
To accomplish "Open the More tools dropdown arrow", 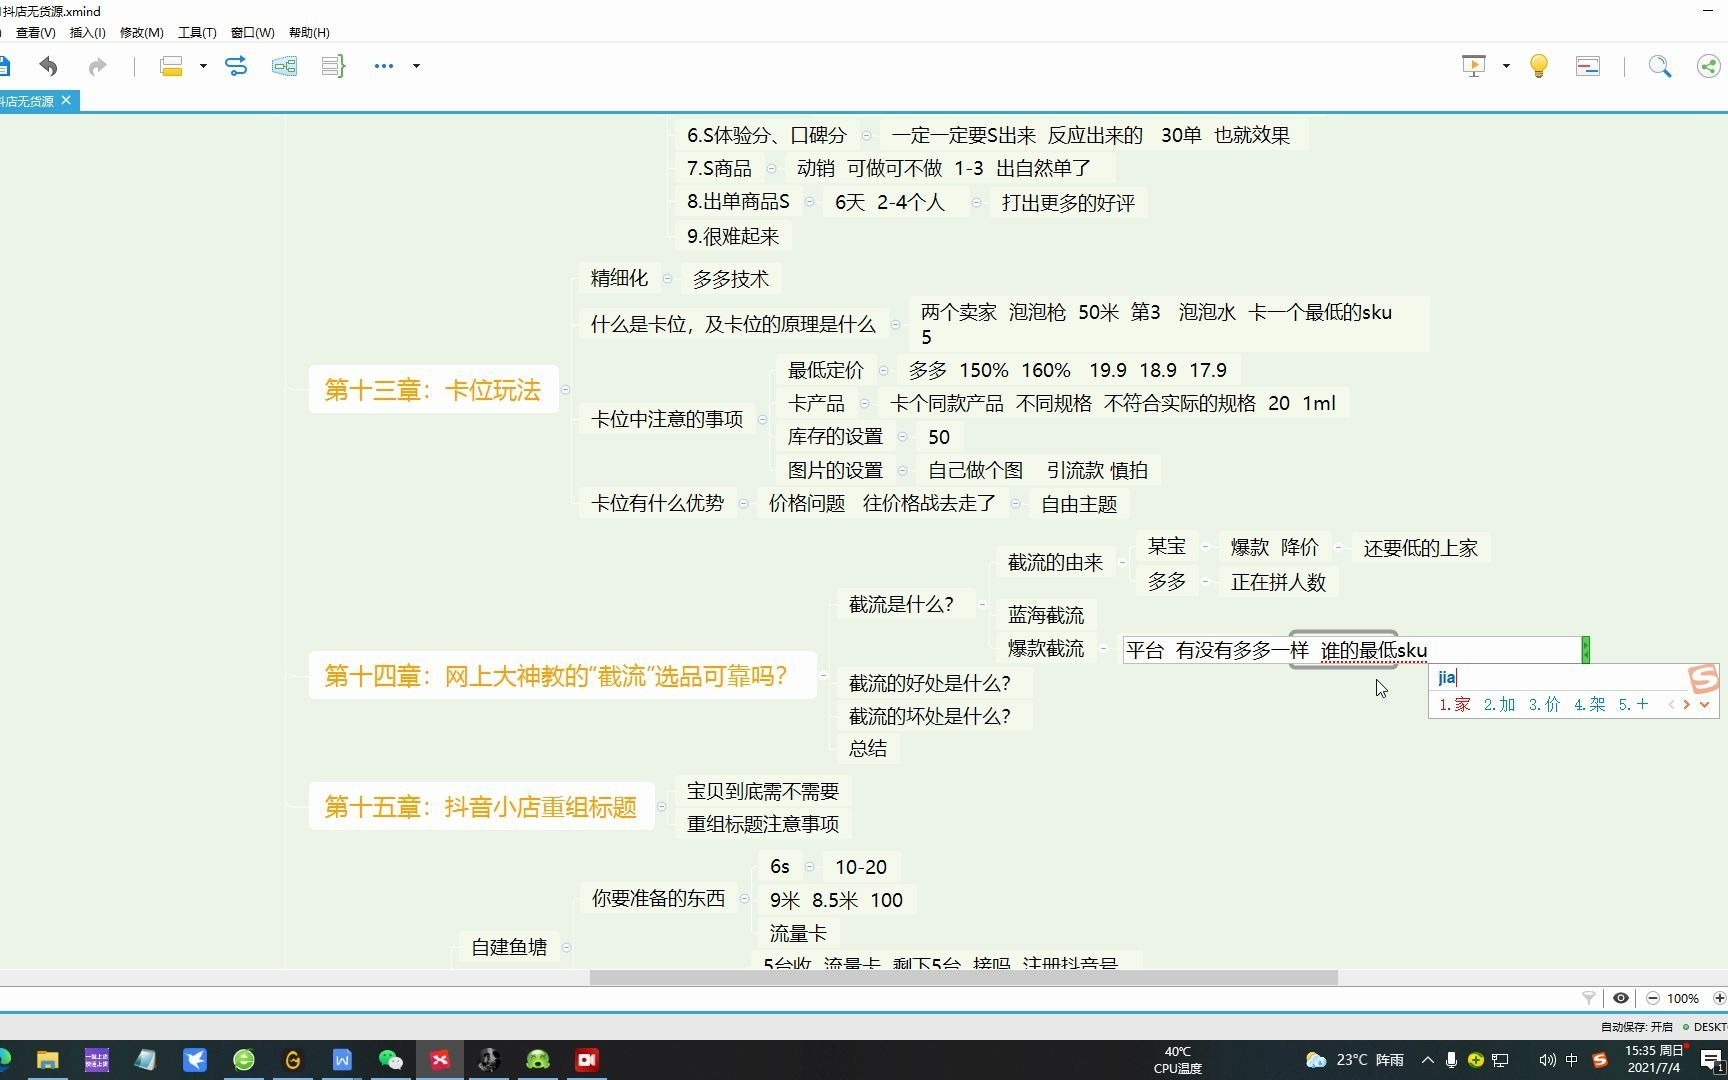I will click(x=416, y=66).
